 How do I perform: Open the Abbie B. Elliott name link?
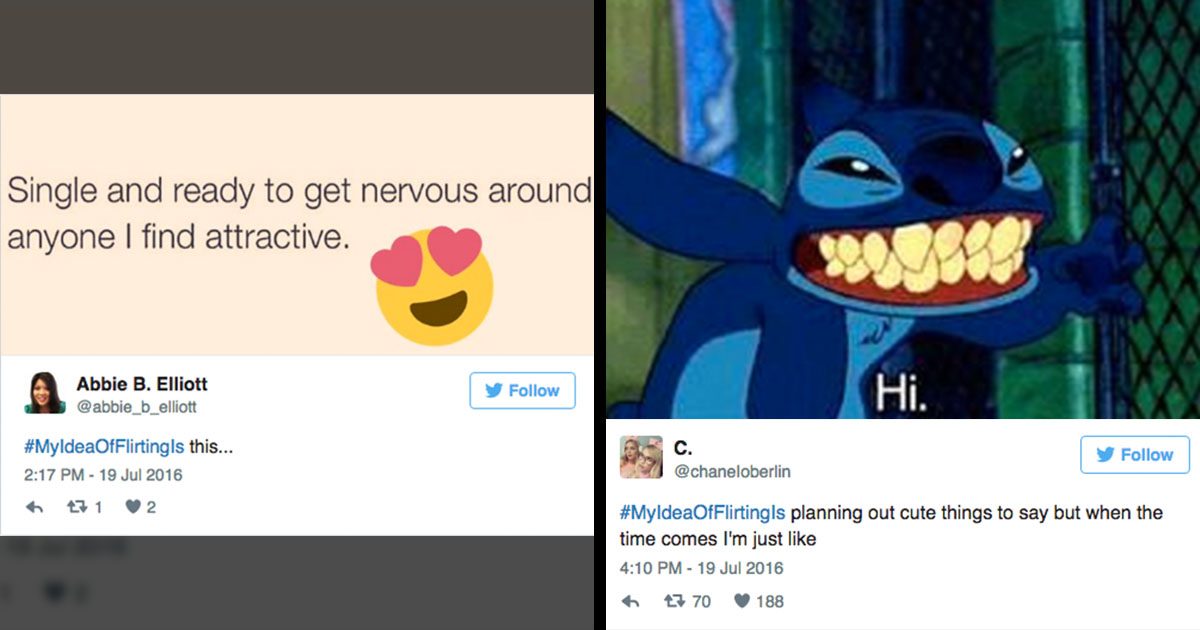pos(142,384)
